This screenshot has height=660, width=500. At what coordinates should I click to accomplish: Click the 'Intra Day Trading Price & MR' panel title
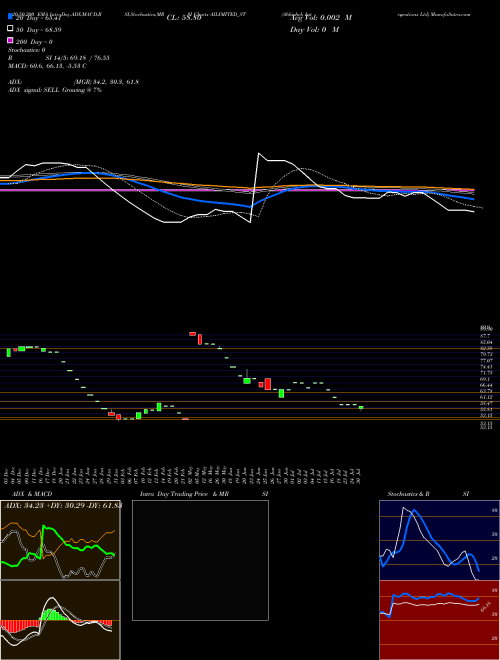[184, 494]
